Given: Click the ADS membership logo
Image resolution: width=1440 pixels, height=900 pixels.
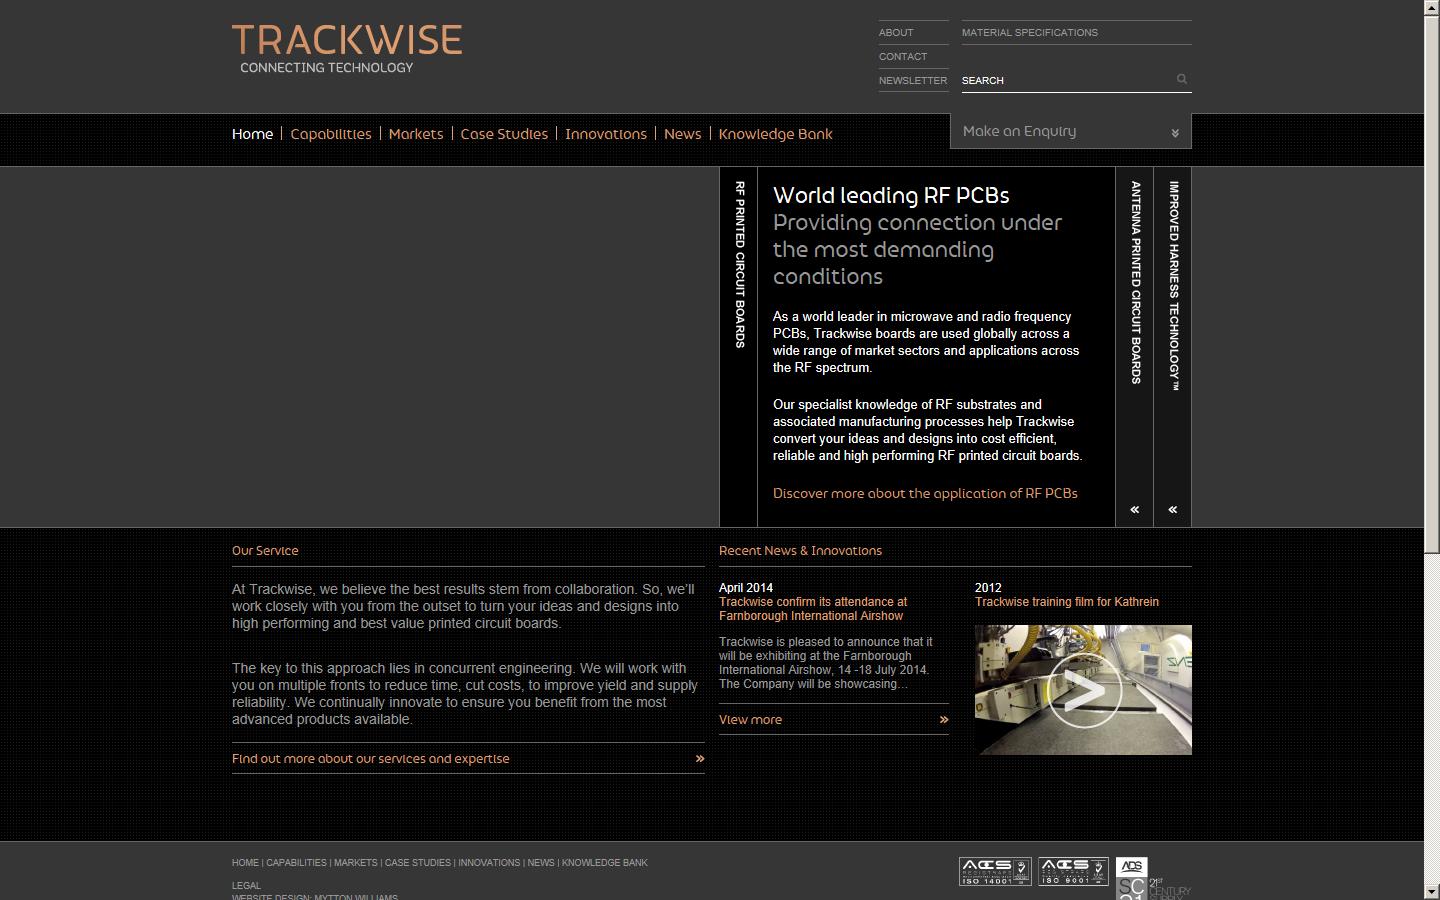Looking at the screenshot, I should pos(1132,869).
